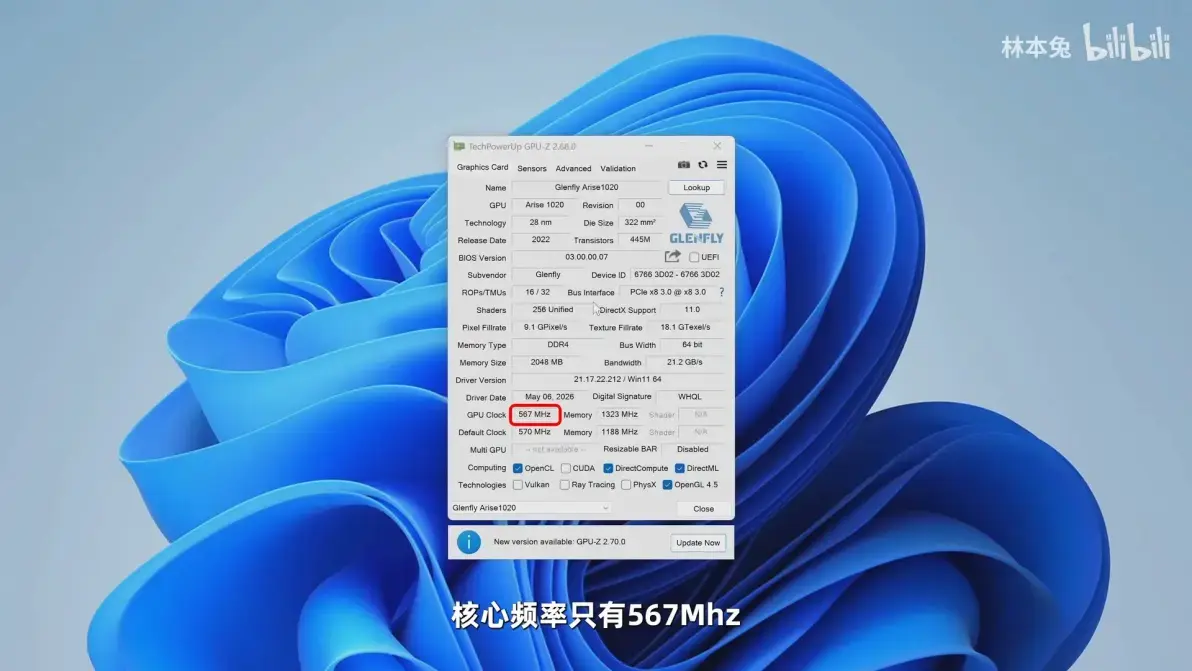
Task: Click the Name field Glenfly Arise1020
Action: point(586,187)
